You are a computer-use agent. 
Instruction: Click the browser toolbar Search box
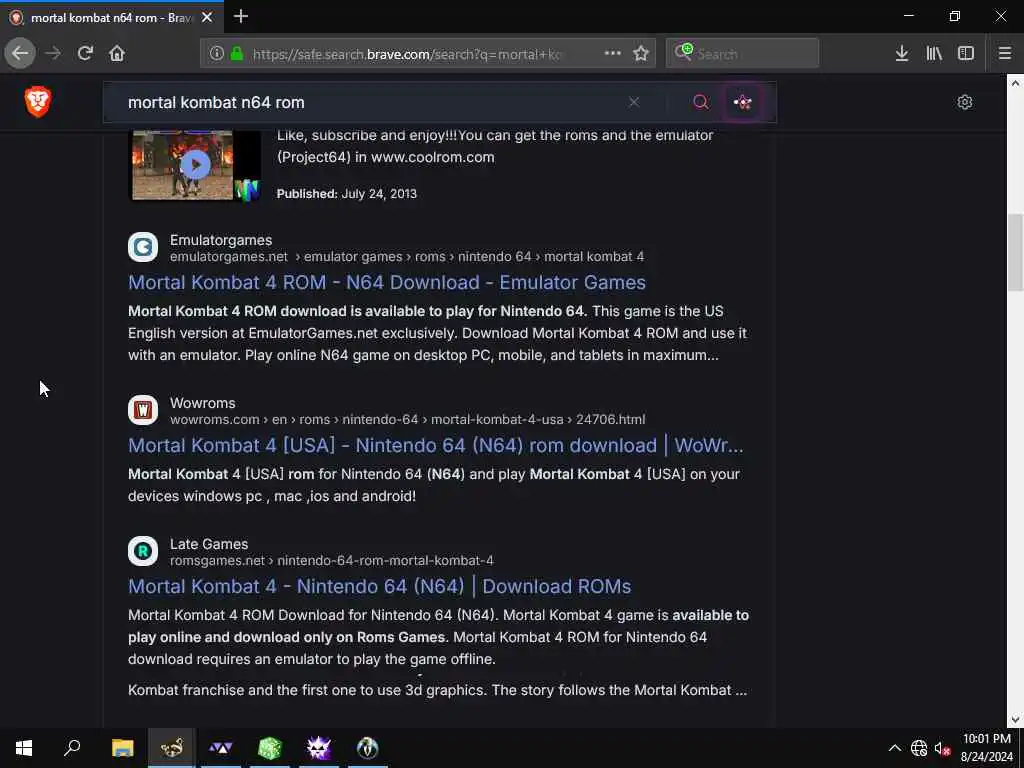(743, 54)
